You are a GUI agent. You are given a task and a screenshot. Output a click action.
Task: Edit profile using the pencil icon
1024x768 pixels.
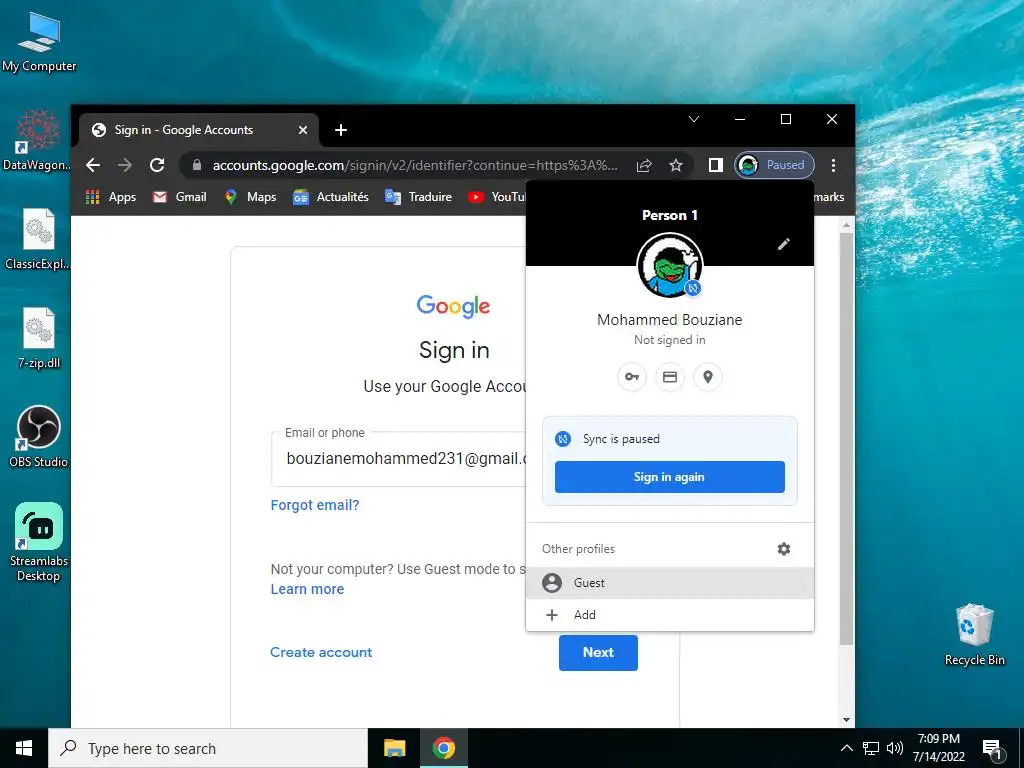784,244
